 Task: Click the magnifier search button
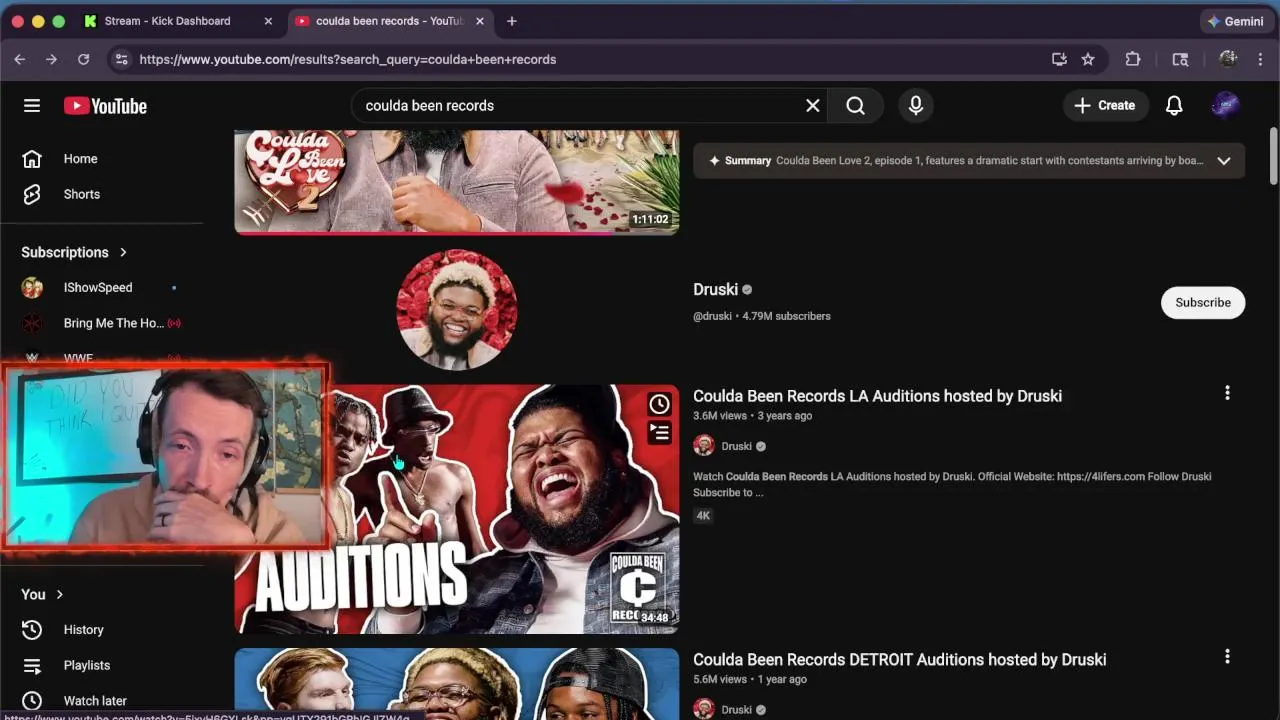click(x=855, y=105)
